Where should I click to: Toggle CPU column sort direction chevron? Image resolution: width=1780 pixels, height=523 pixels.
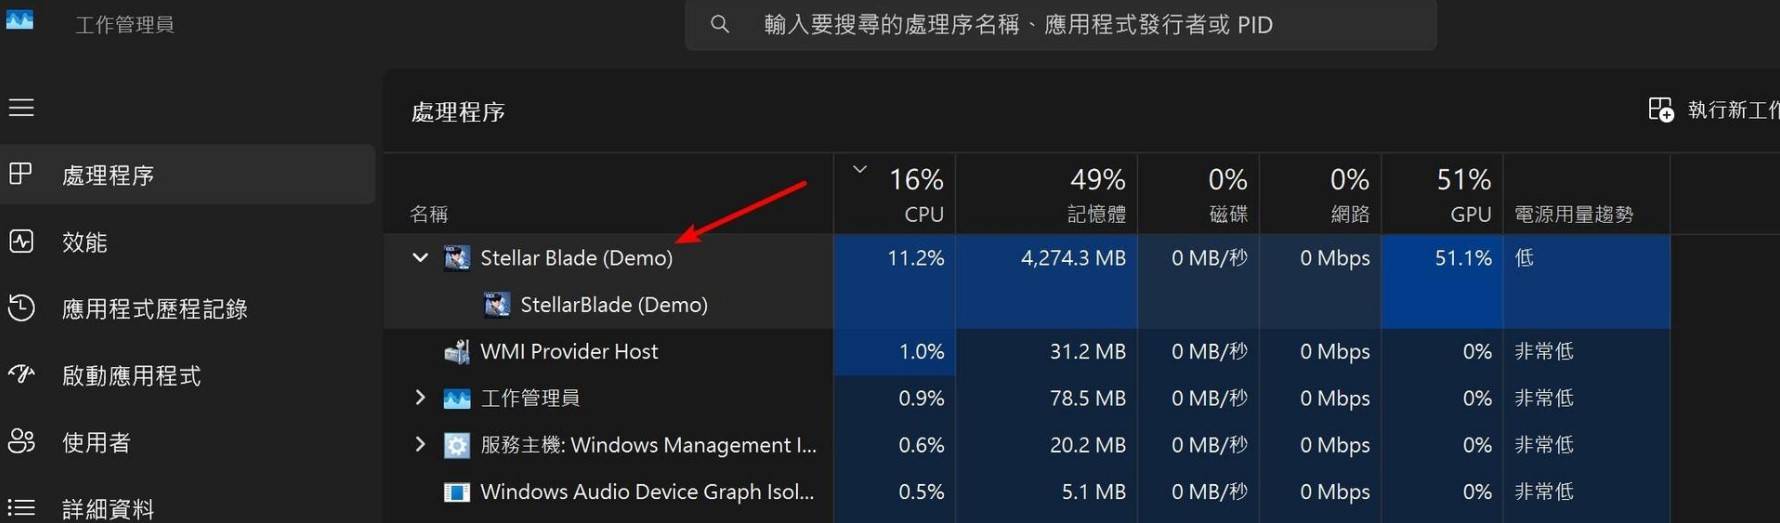[x=859, y=169]
